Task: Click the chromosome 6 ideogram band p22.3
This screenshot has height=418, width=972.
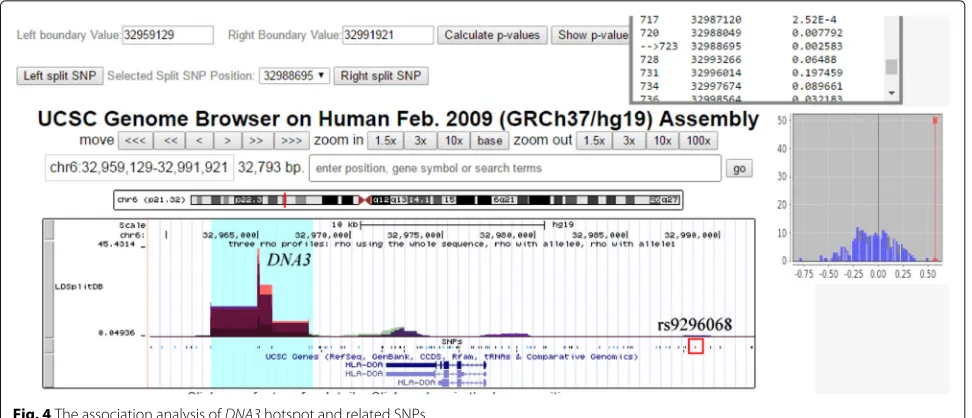Action: click(x=249, y=200)
